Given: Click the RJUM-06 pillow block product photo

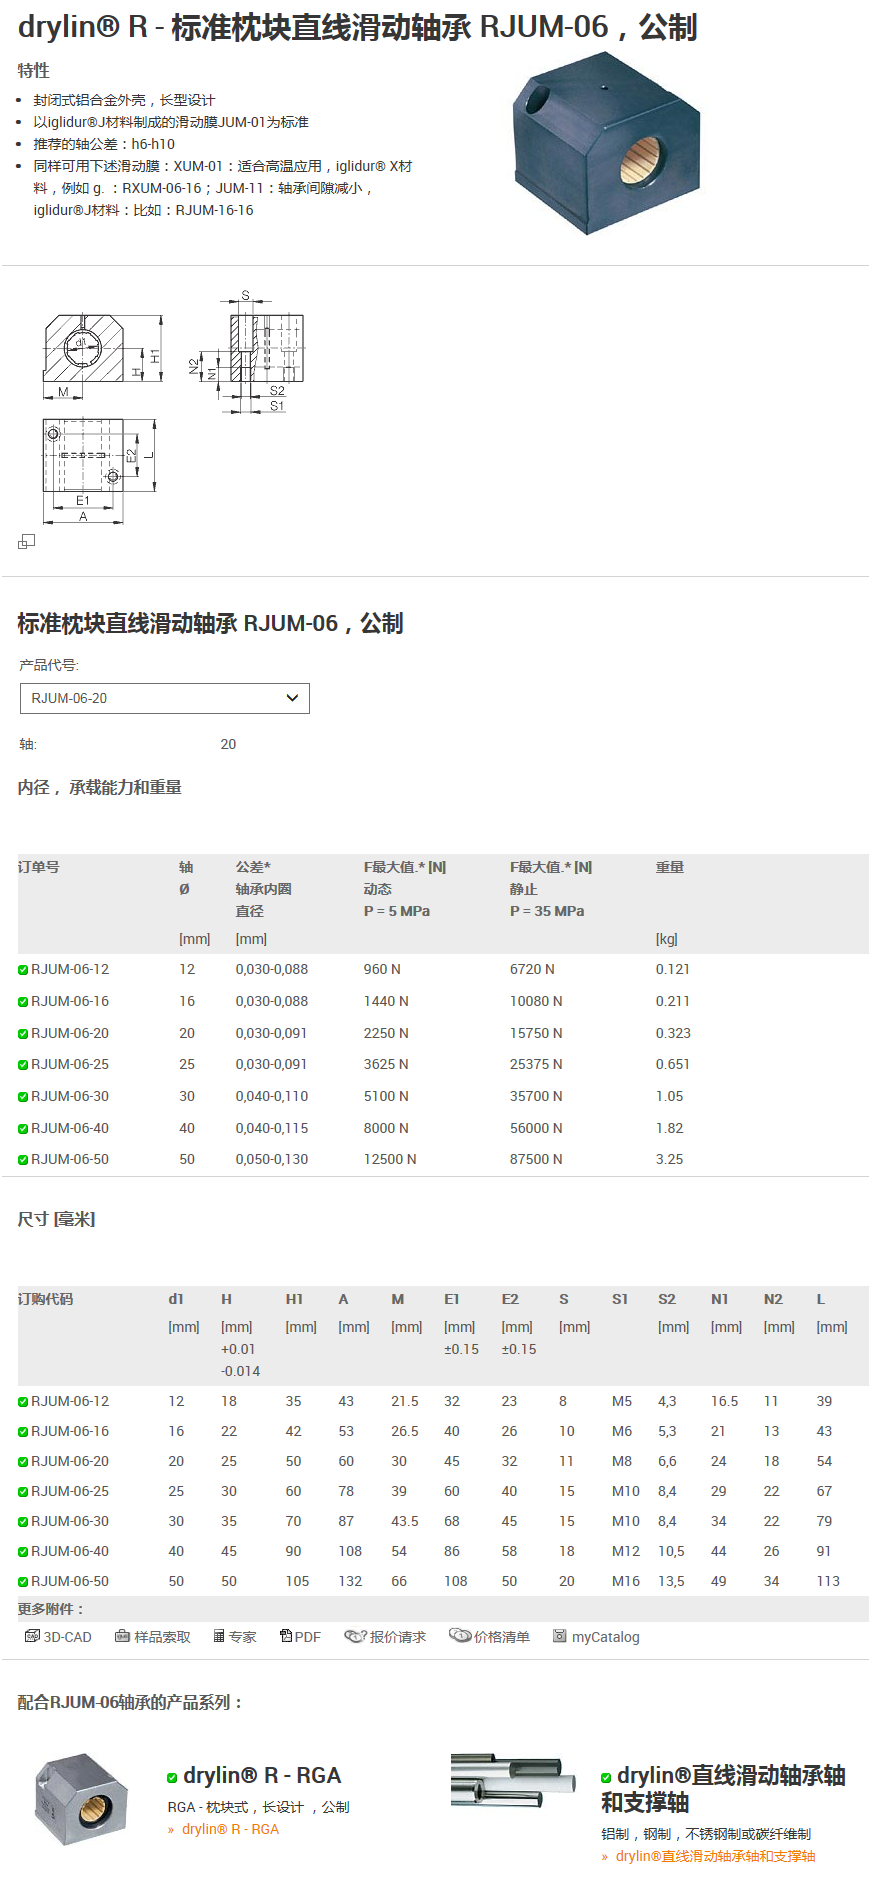Looking at the screenshot, I should 606,143.
